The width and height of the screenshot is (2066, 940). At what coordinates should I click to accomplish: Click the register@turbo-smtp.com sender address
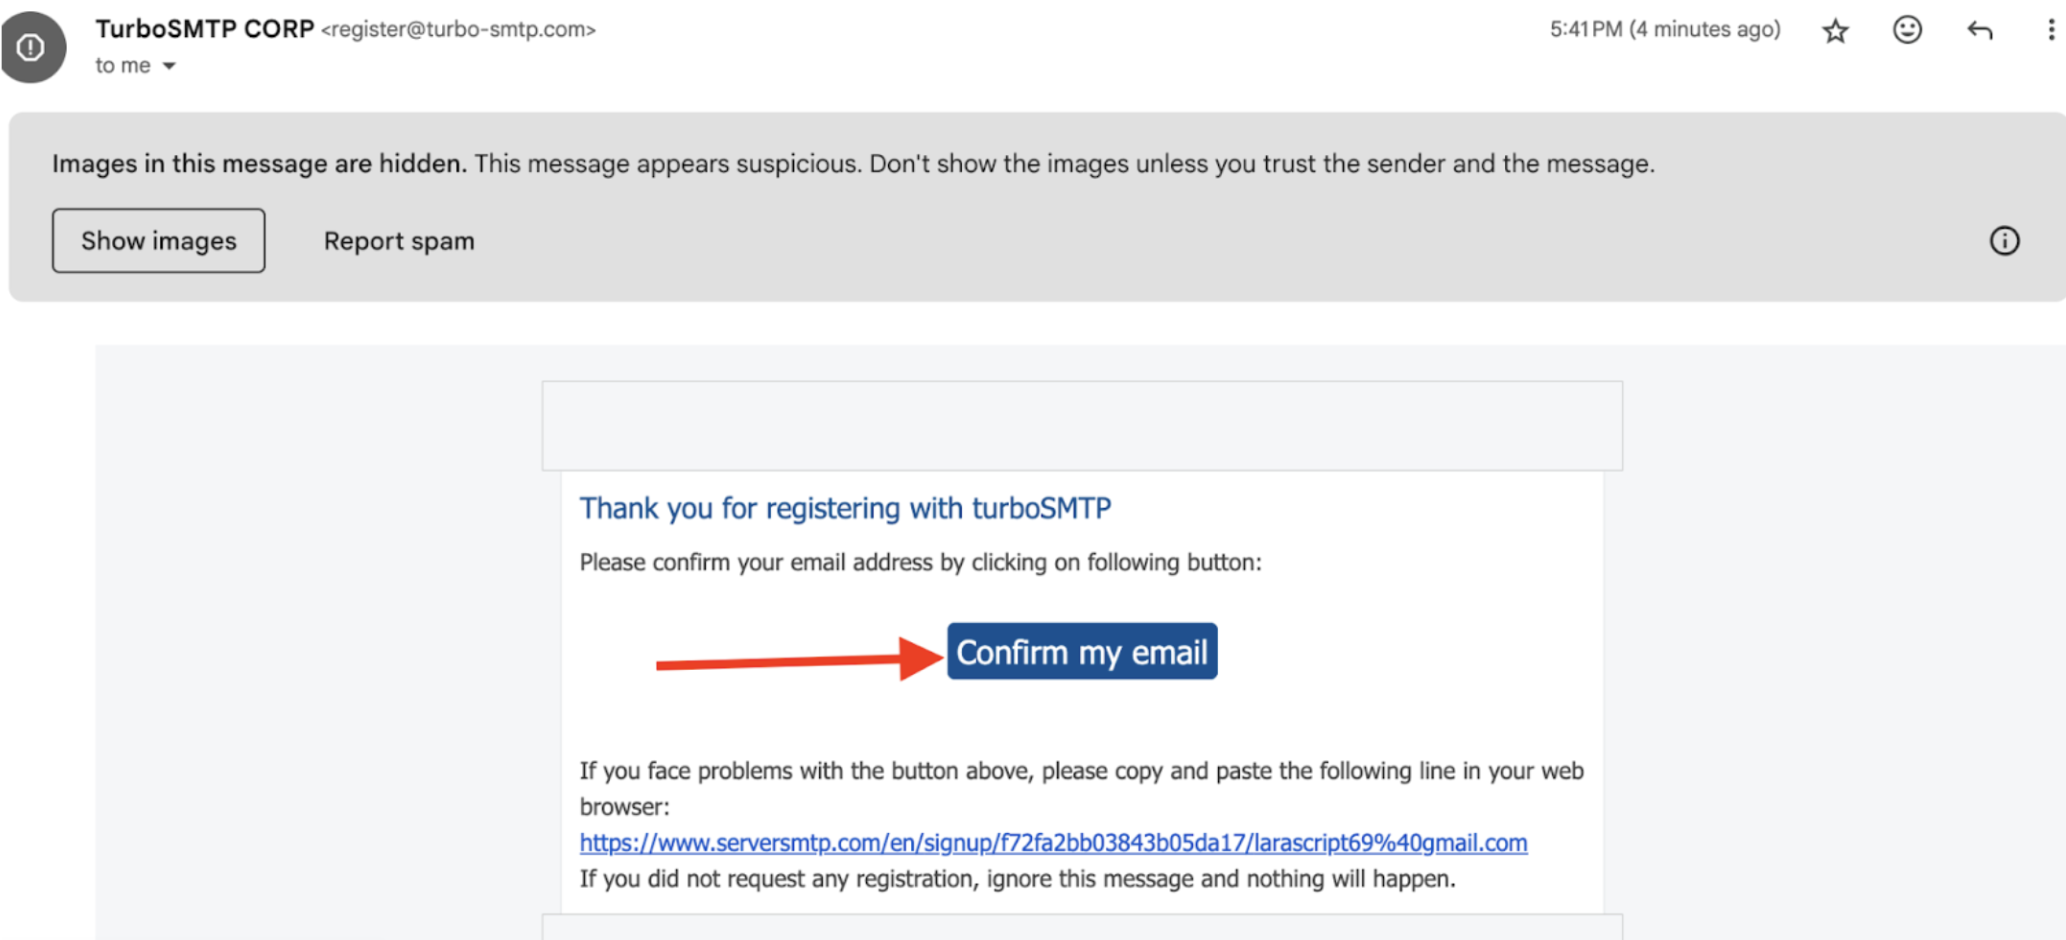pos(458,30)
